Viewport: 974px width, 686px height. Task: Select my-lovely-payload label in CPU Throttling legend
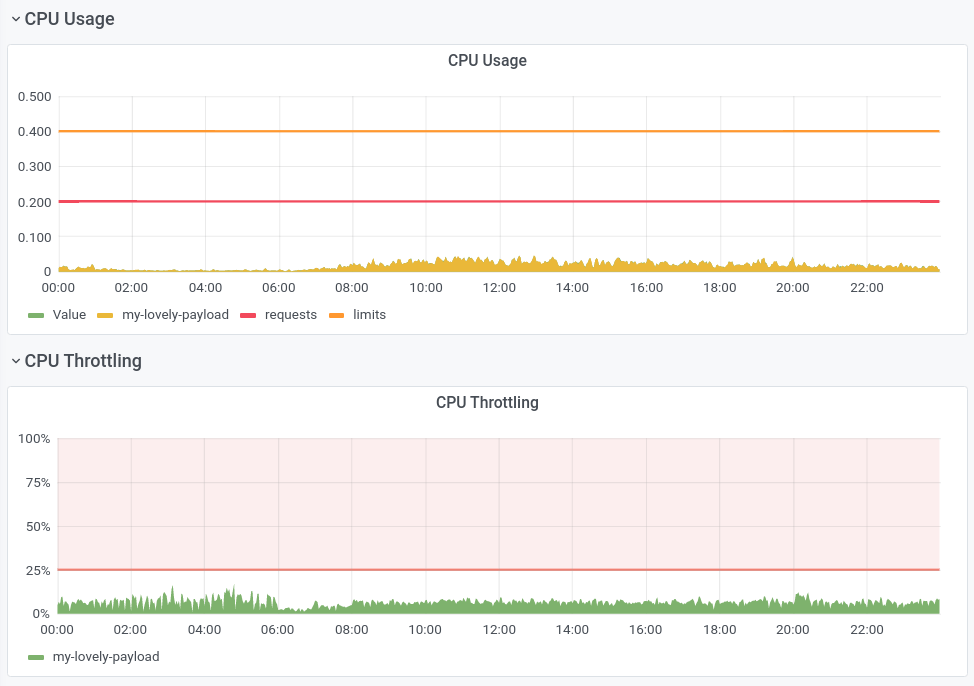[x=106, y=657]
